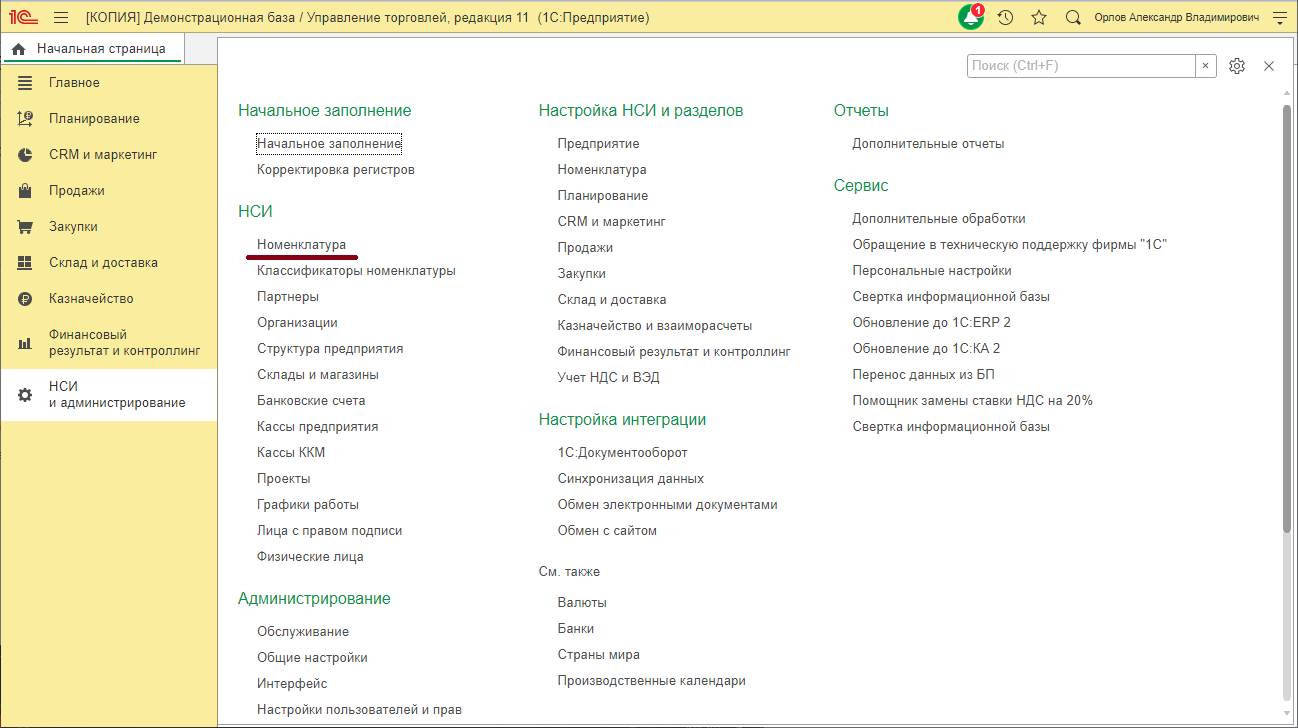The height and width of the screenshot is (728, 1298).
Task: Open the Сервис и настройки menu
Action: click(1279, 17)
